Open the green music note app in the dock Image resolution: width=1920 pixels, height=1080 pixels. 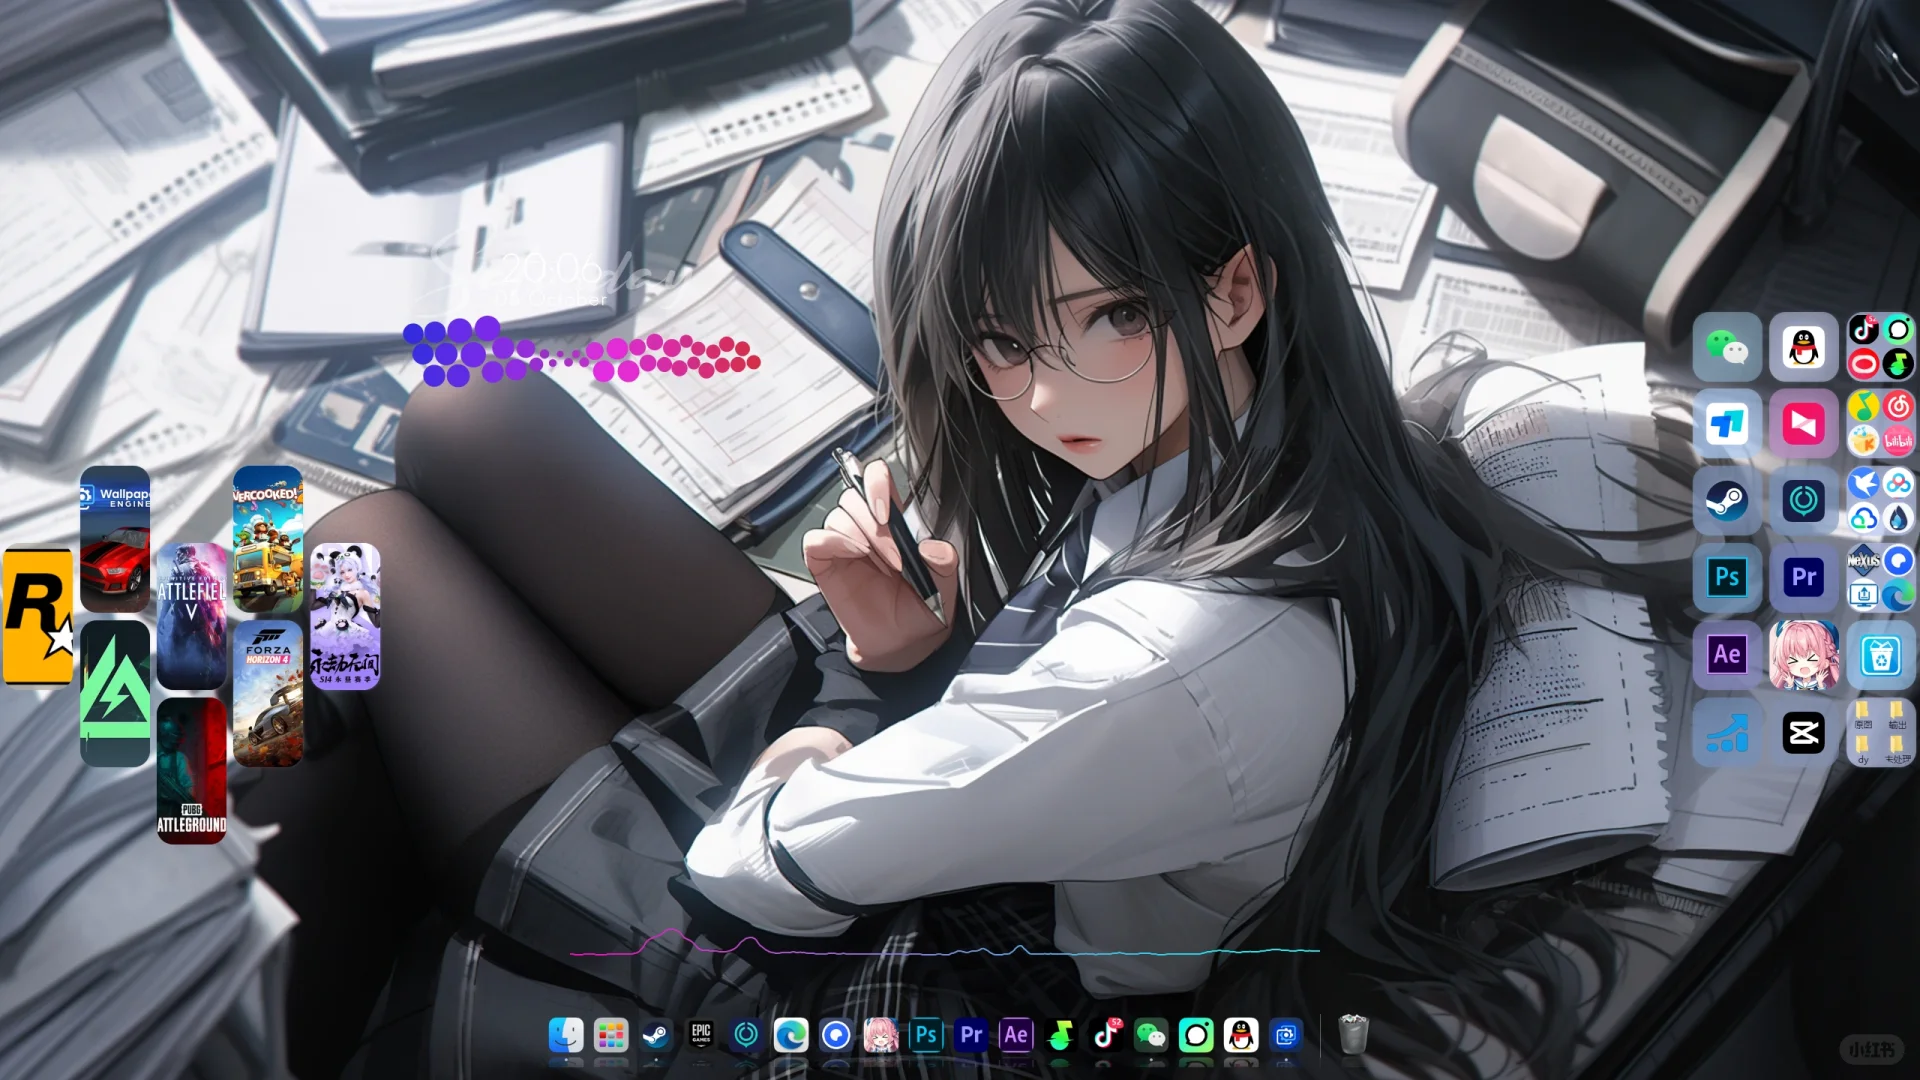pos(1061,1035)
